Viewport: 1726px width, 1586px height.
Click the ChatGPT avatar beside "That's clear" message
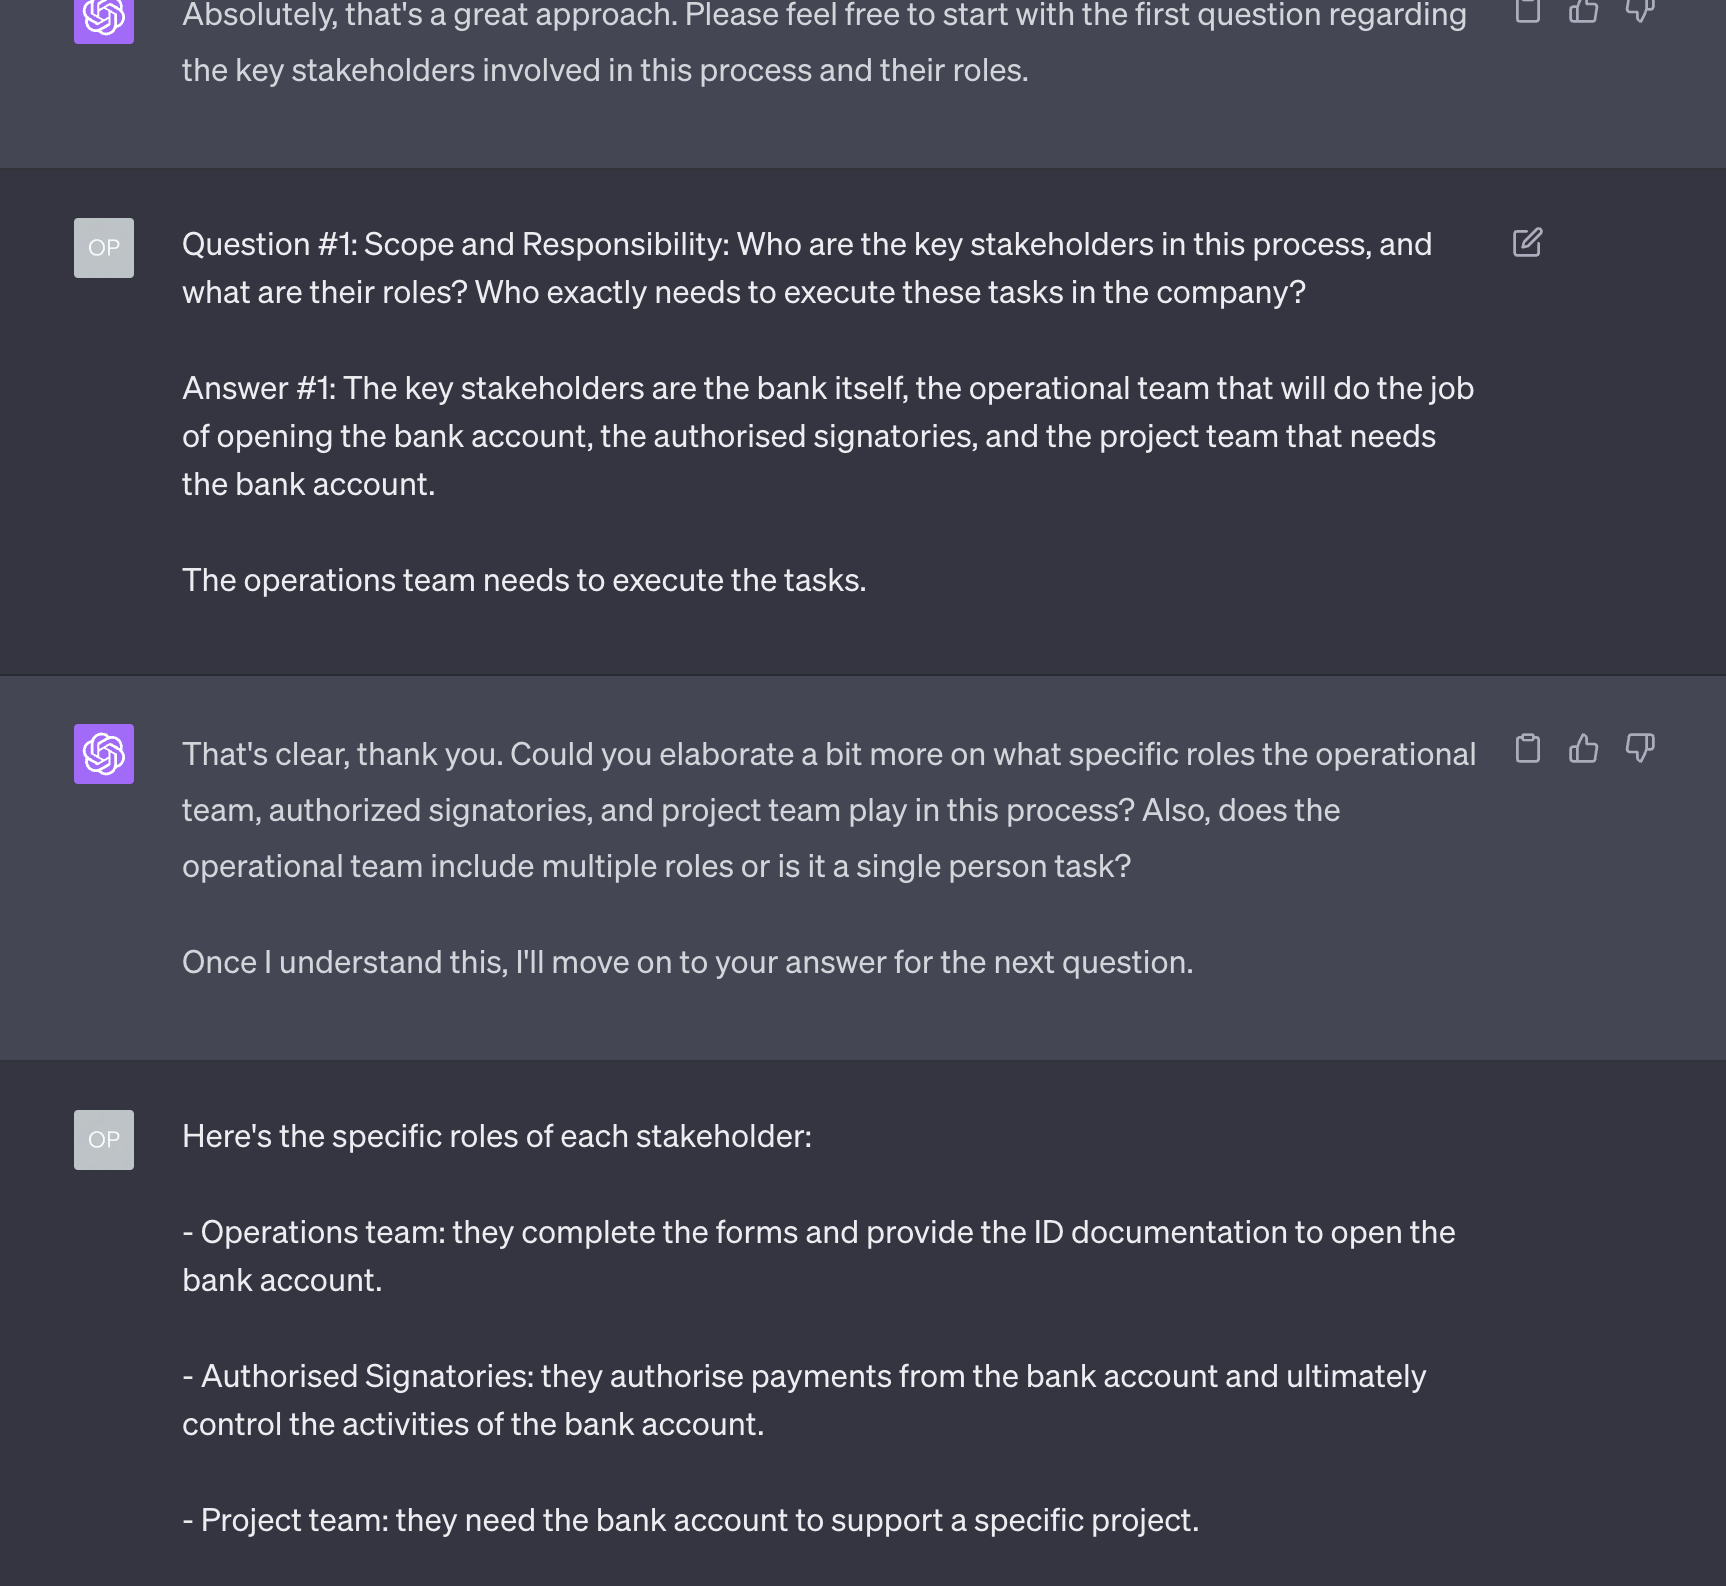[x=104, y=754]
